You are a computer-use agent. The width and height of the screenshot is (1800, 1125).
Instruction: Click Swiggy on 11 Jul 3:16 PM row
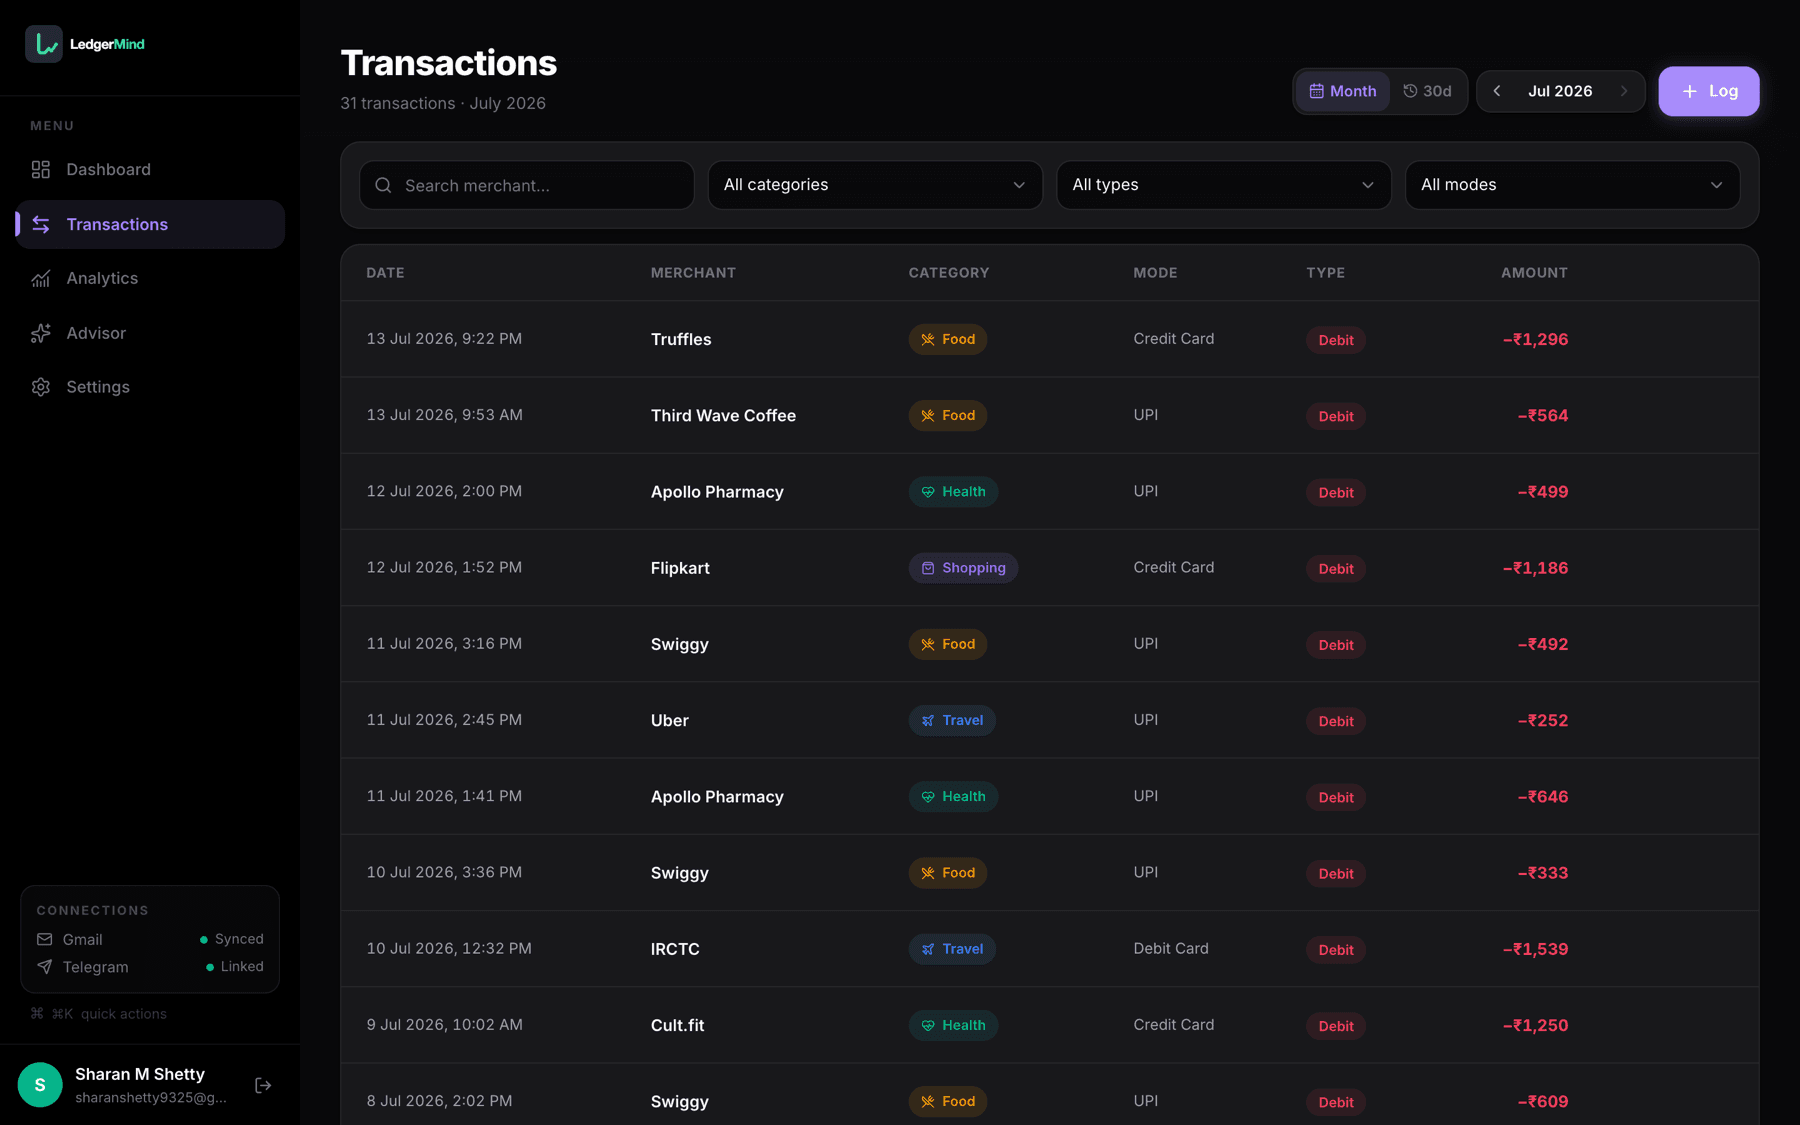click(x=679, y=644)
